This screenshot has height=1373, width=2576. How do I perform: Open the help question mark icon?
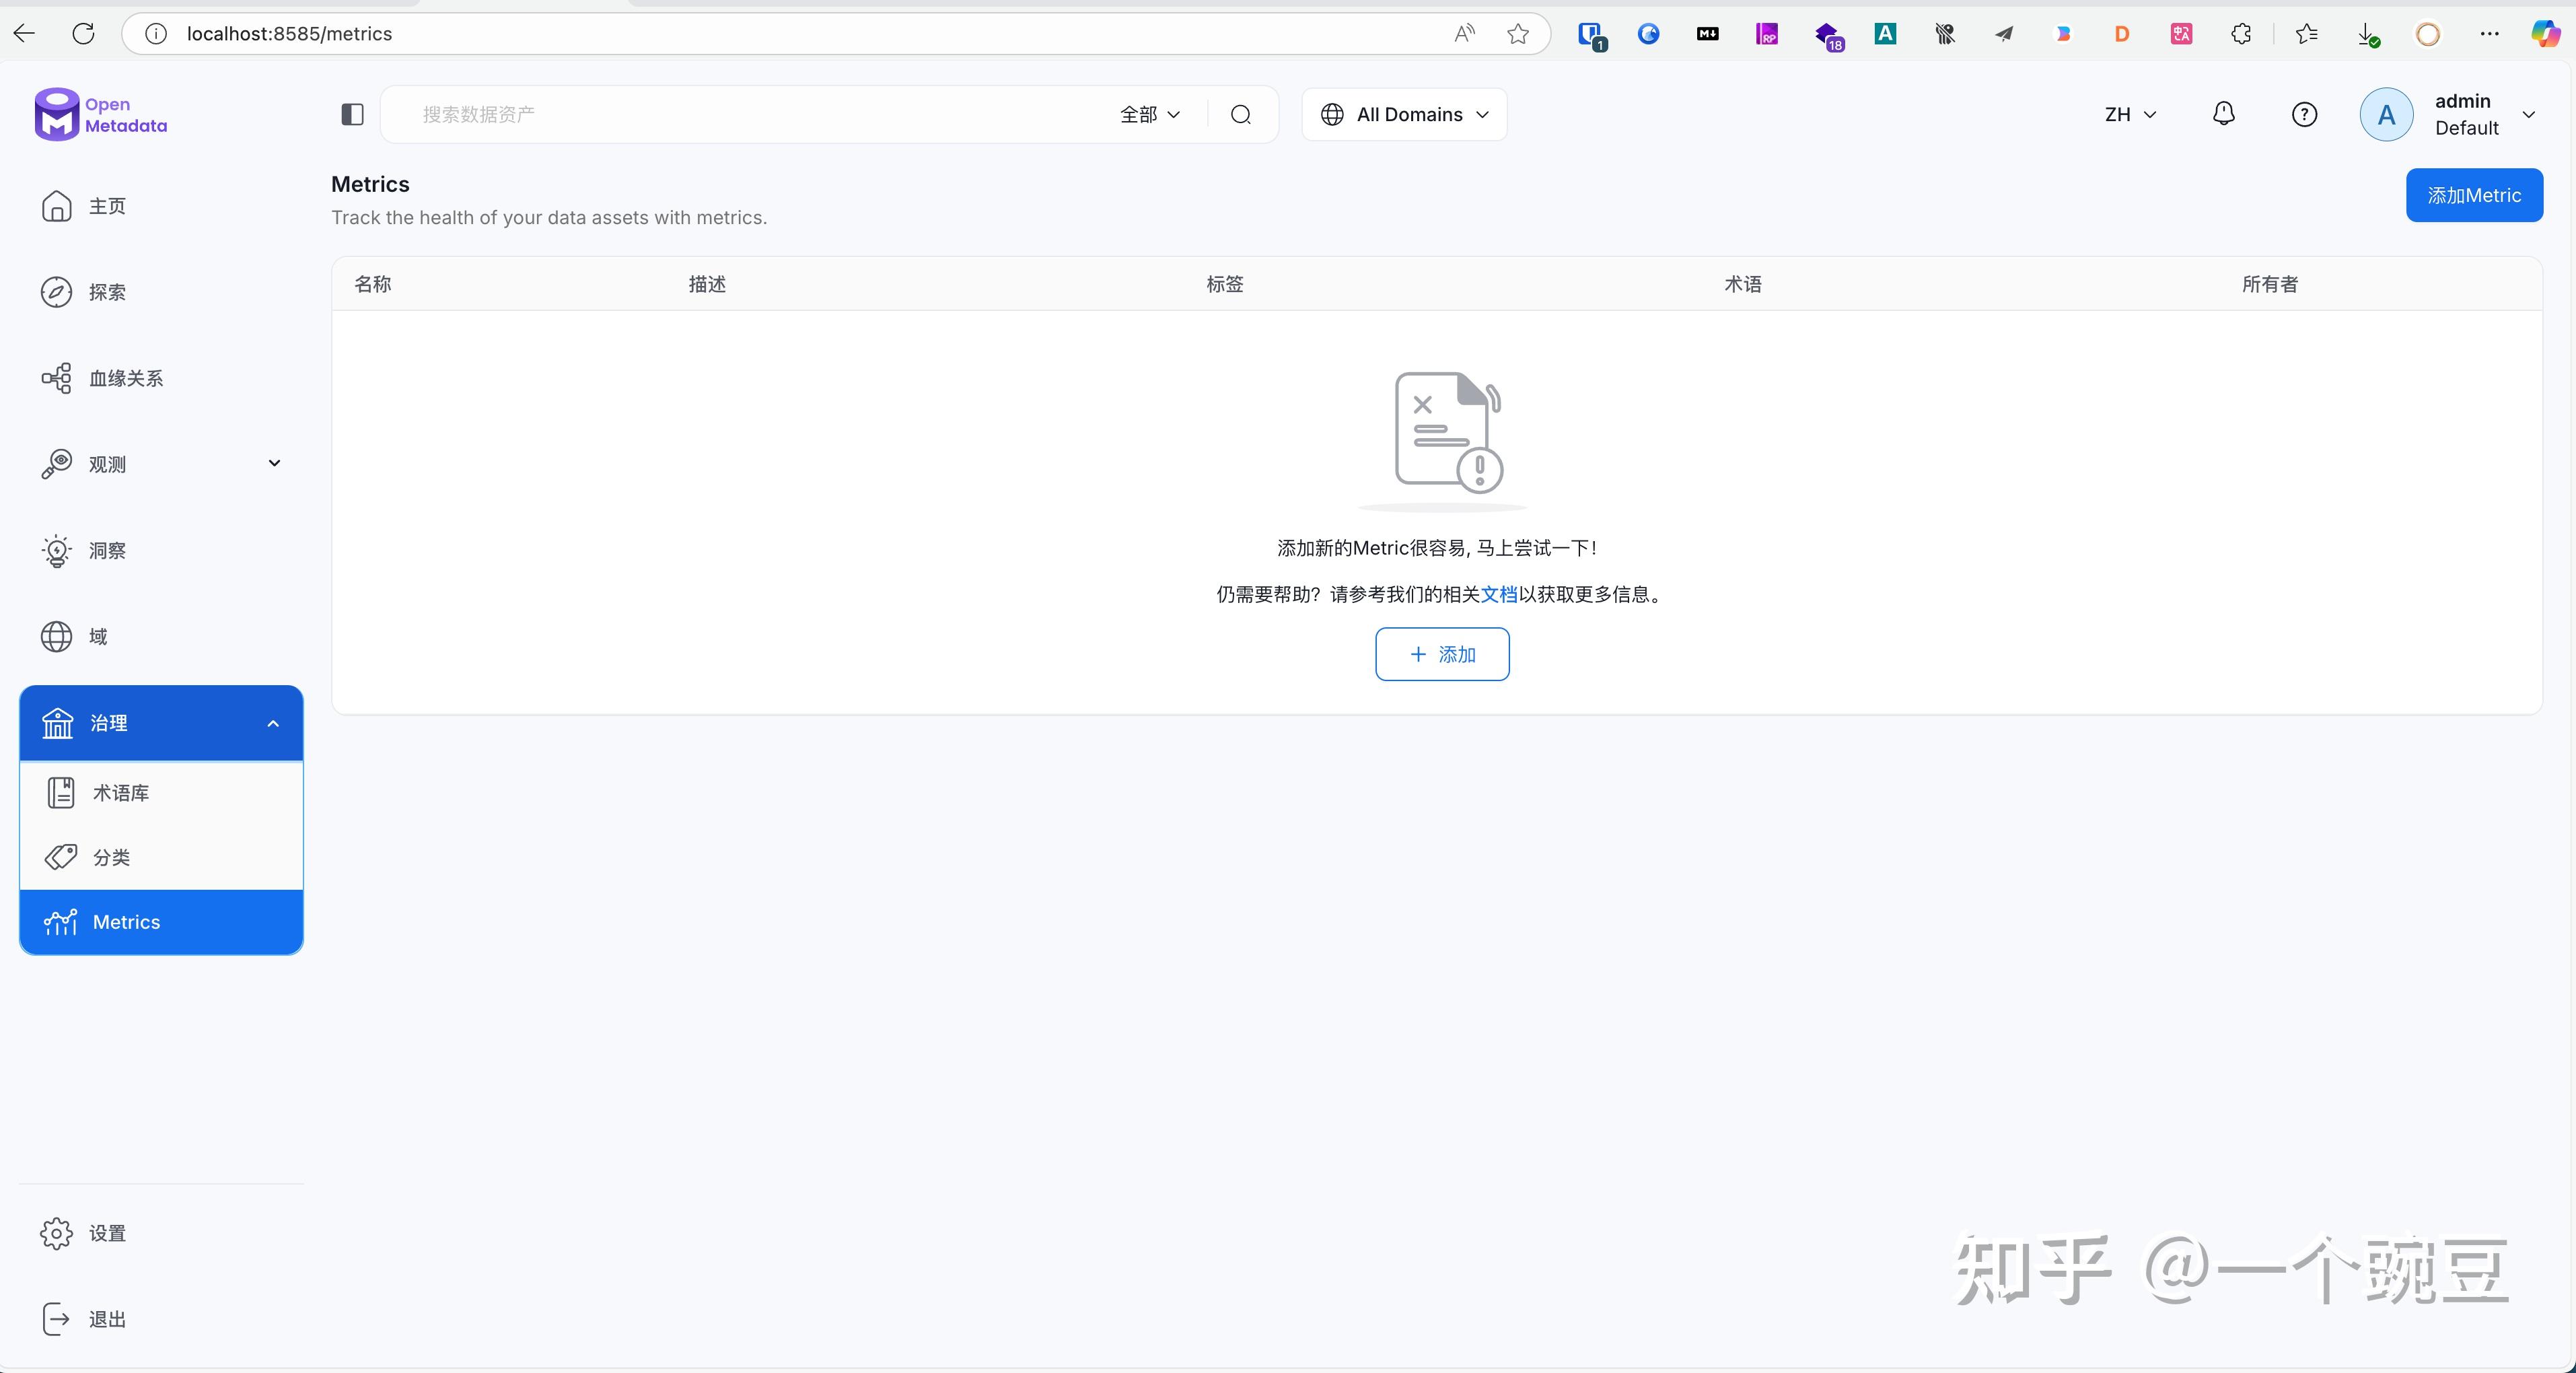pyautogui.click(x=2304, y=114)
